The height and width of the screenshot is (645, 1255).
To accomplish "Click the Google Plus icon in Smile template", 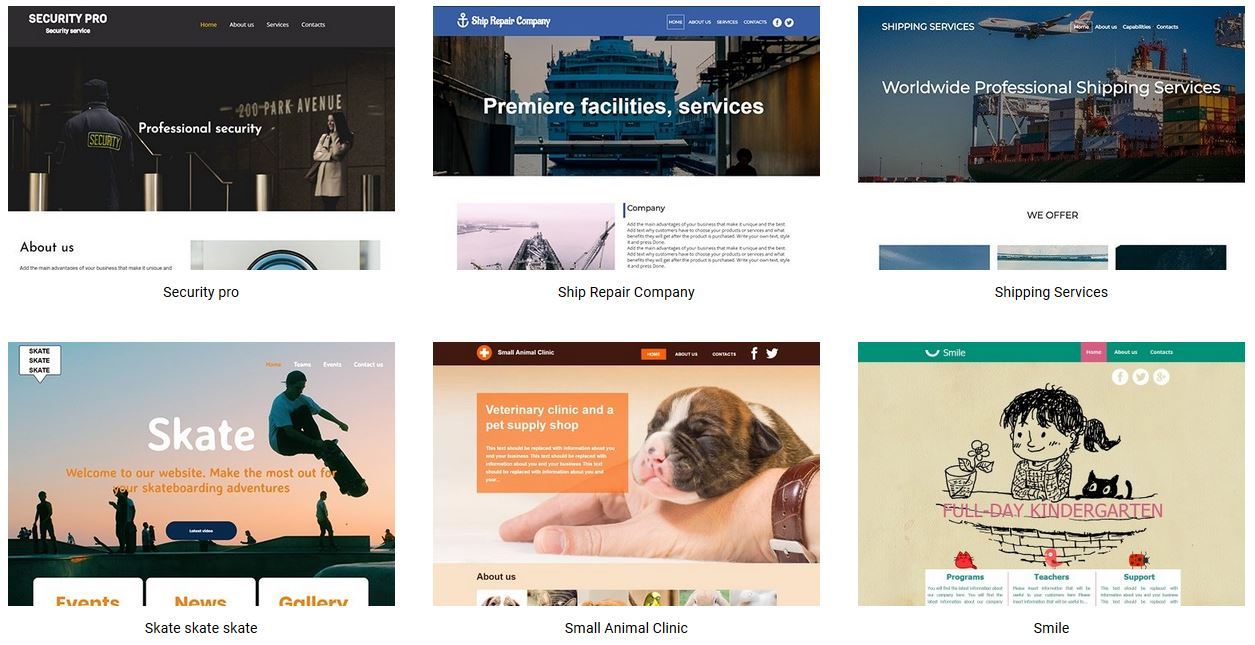I will pyautogui.click(x=1161, y=377).
